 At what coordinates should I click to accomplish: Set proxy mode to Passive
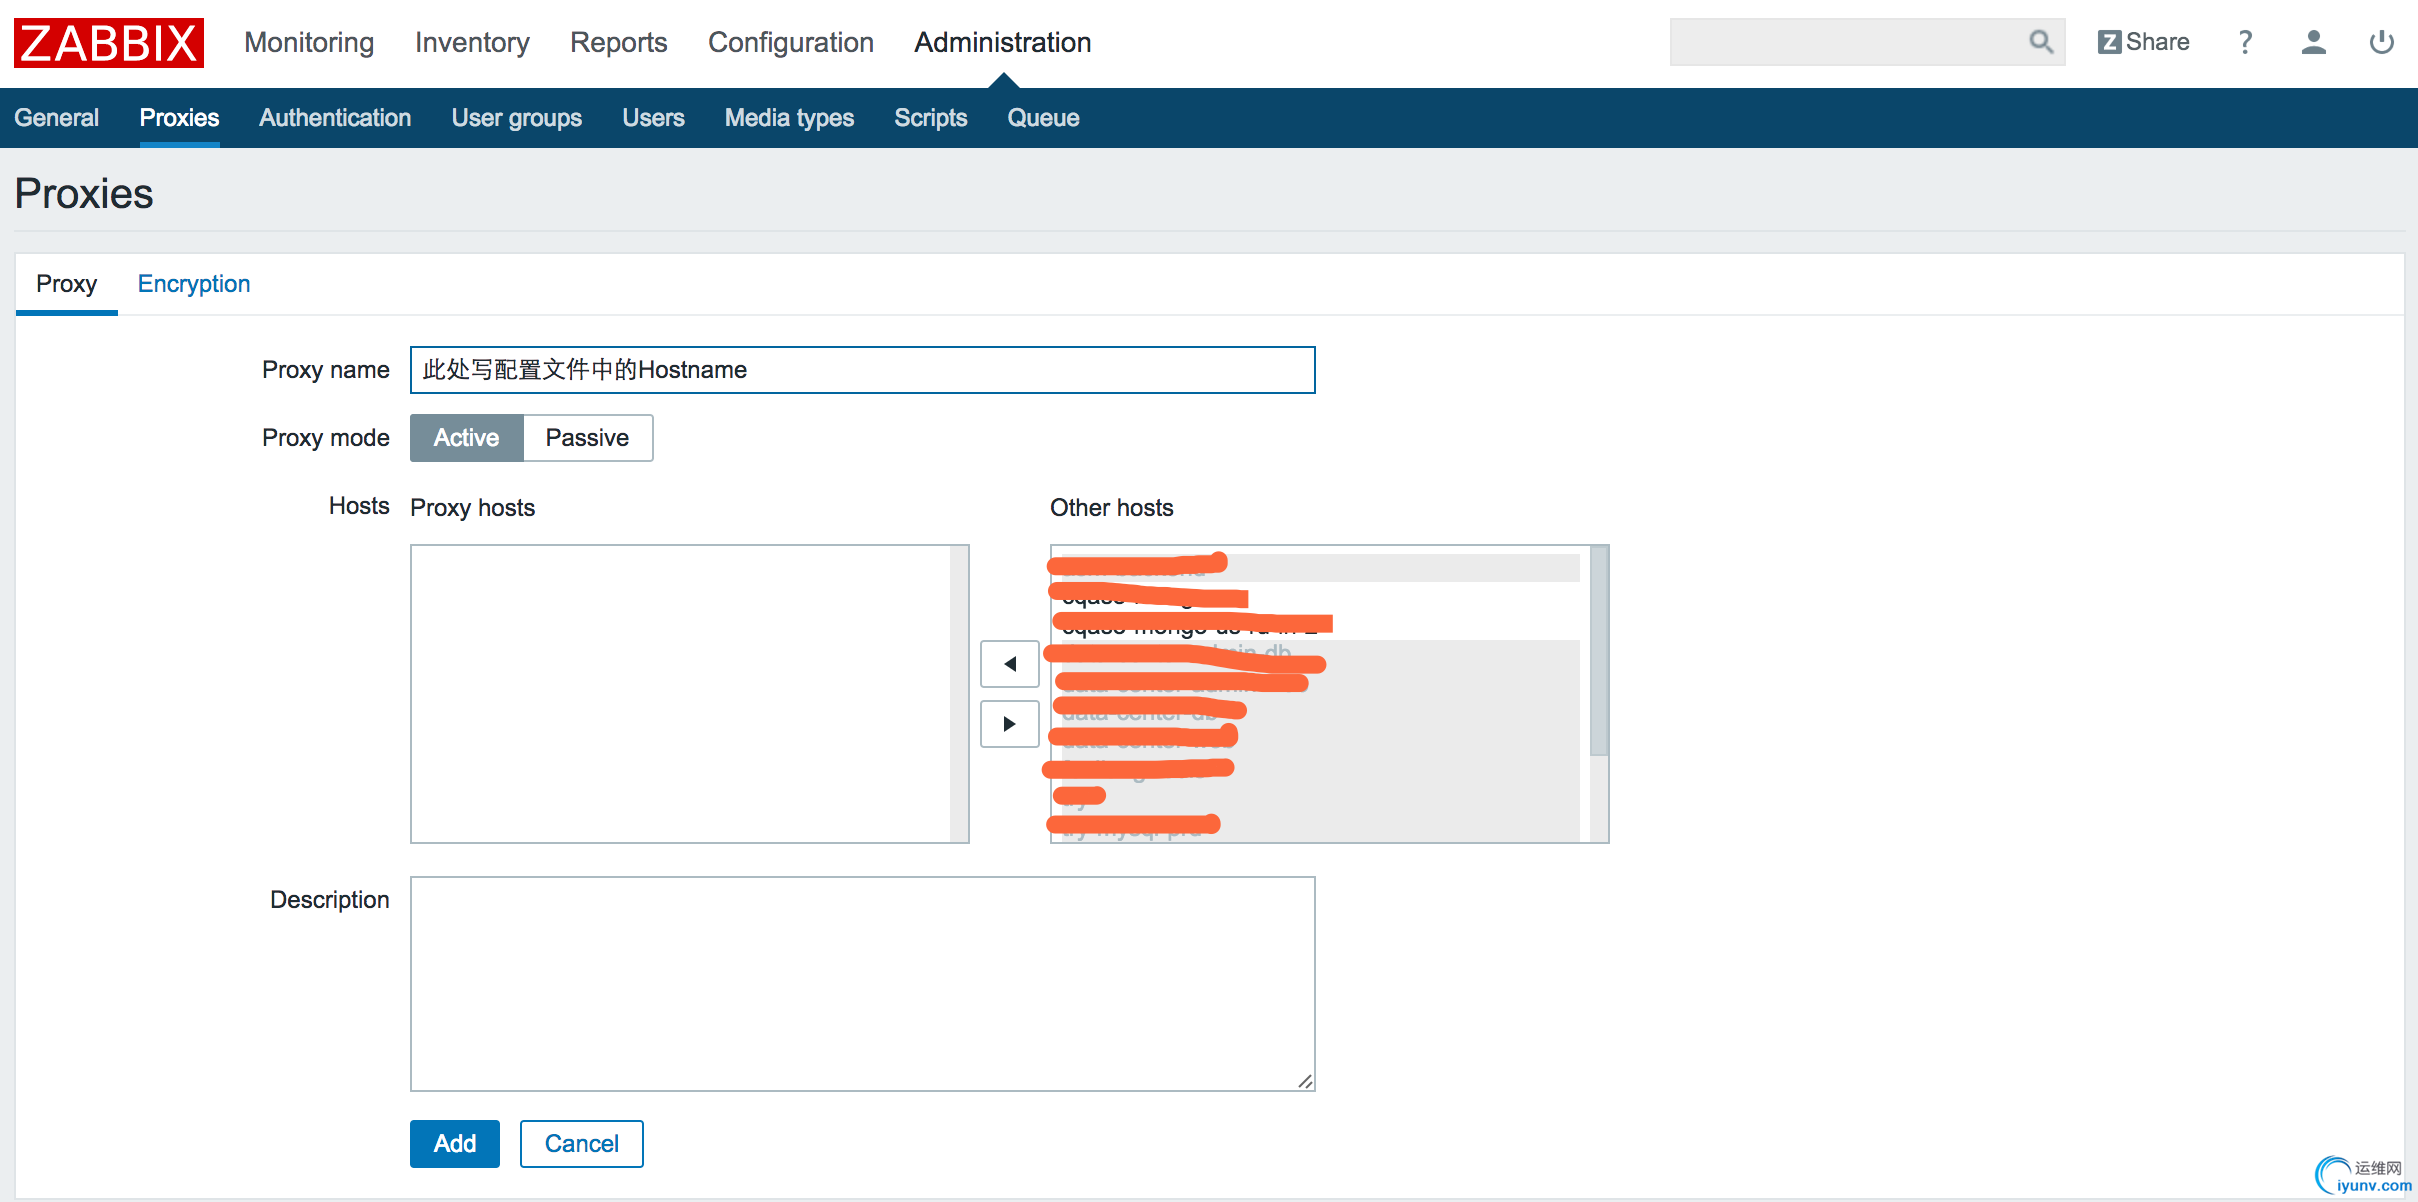point(587,438)
